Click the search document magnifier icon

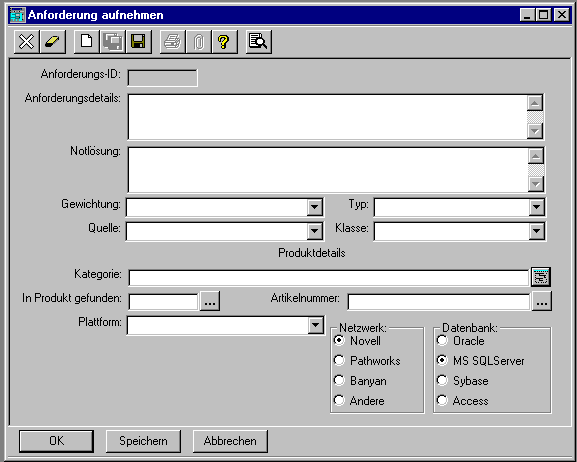pyautogui.click(x=259, y=42)
